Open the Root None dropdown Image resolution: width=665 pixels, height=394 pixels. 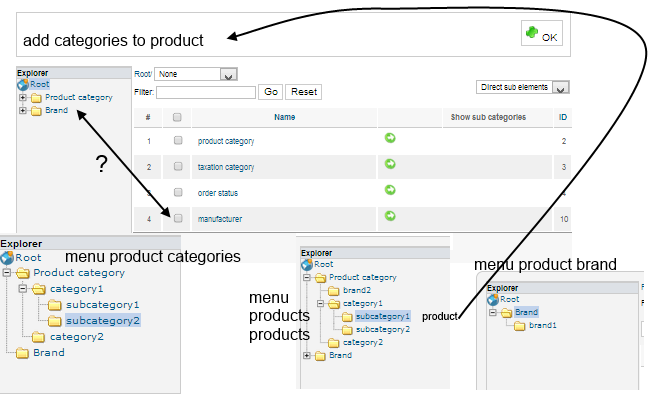pos(196,74)
